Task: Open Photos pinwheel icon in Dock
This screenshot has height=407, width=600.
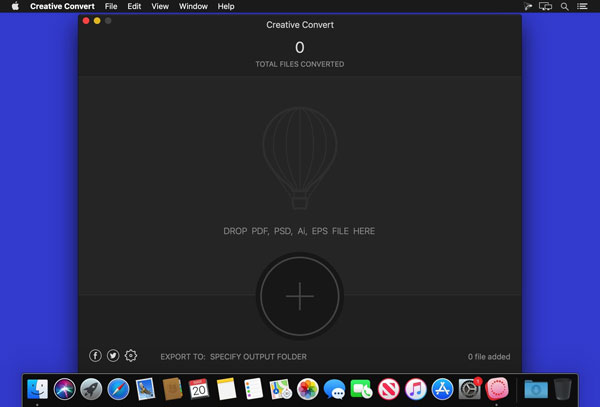Action: [308, 389]
